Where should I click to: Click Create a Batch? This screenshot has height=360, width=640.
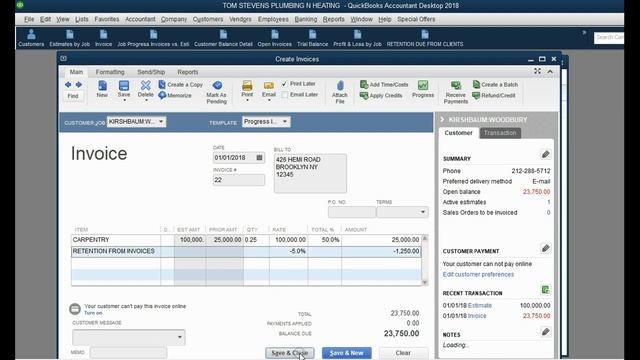pyautogui.click(x=495, y=84)
